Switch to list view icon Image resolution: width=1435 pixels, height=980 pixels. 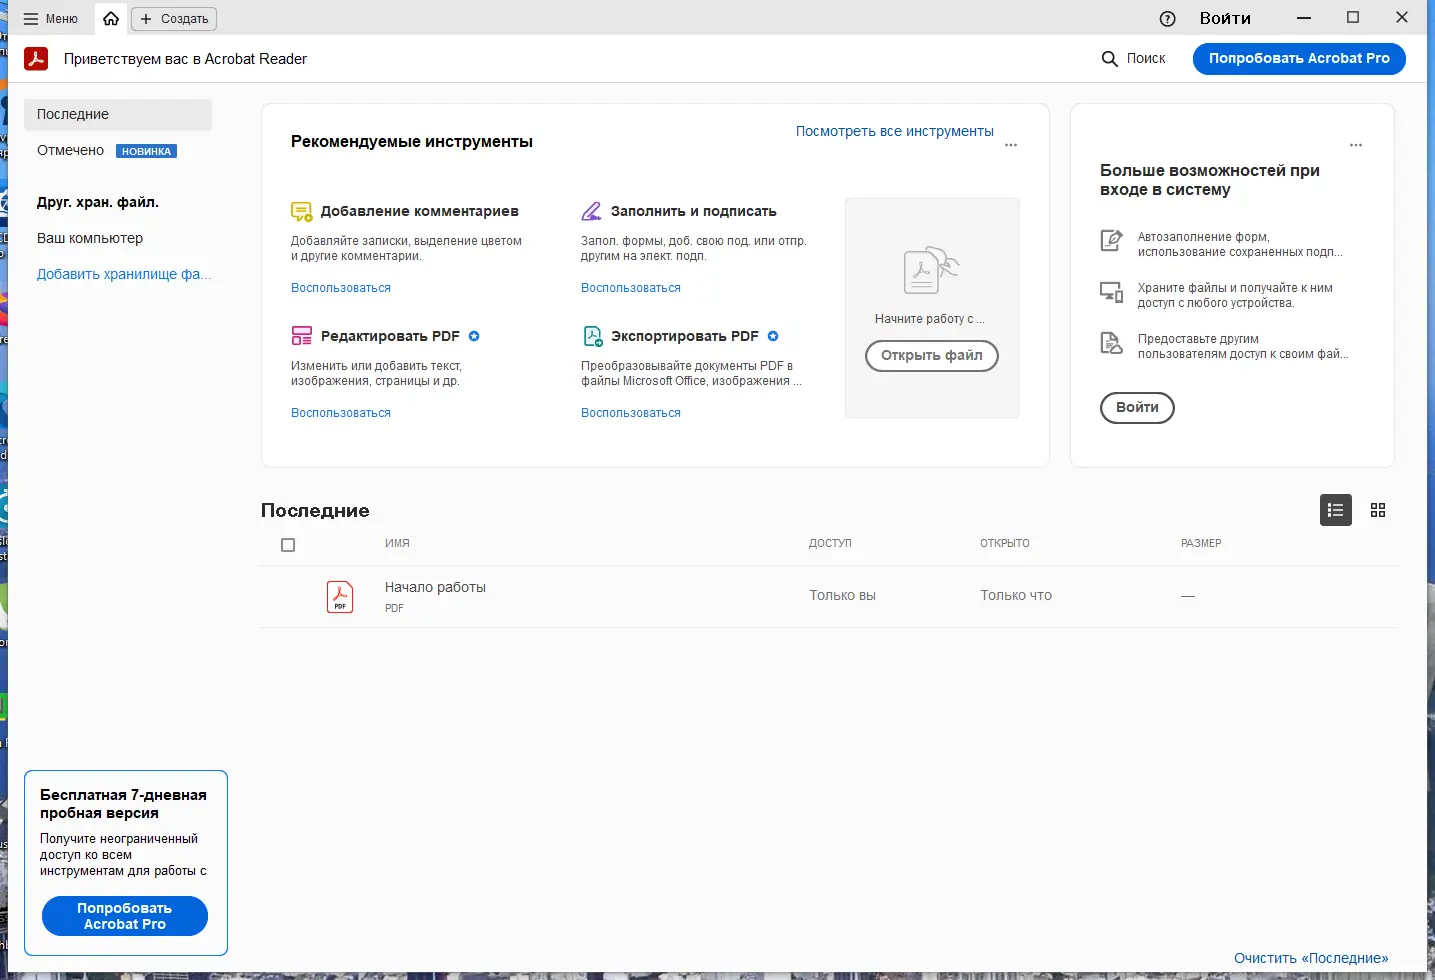[x=1335, y=510]
